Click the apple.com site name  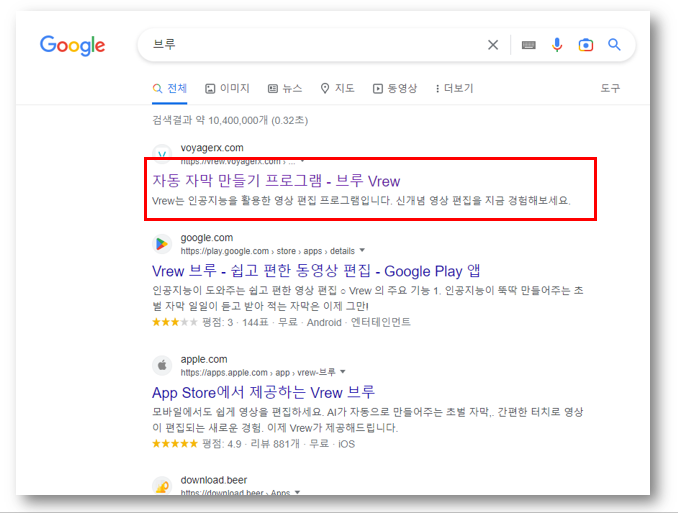pos(204,359)
